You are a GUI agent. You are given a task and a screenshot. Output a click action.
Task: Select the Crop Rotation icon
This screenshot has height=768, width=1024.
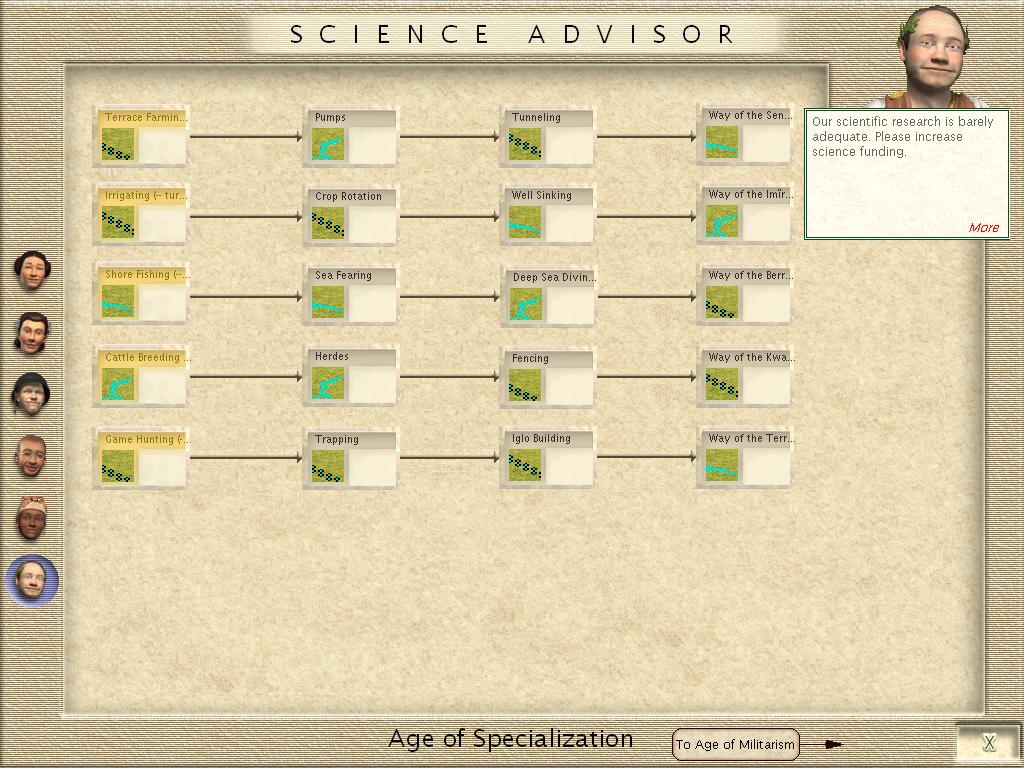(x=328, y=223)
